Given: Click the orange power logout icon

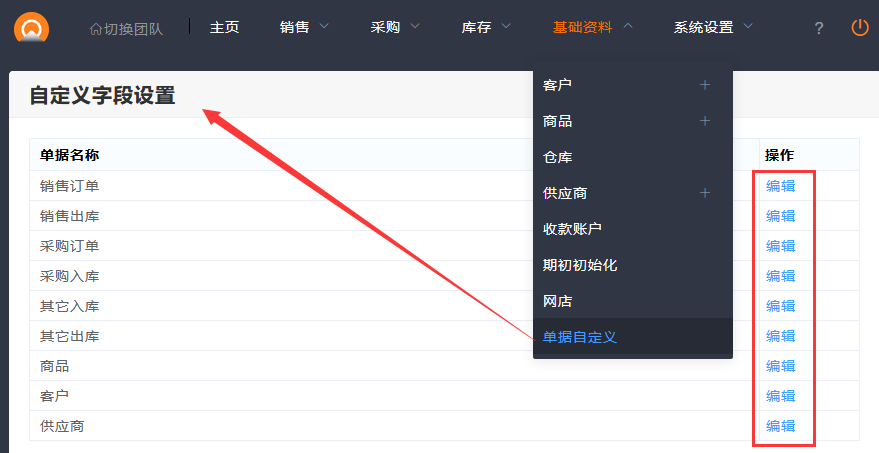Looking at the screenshot, I should point(860,28).
